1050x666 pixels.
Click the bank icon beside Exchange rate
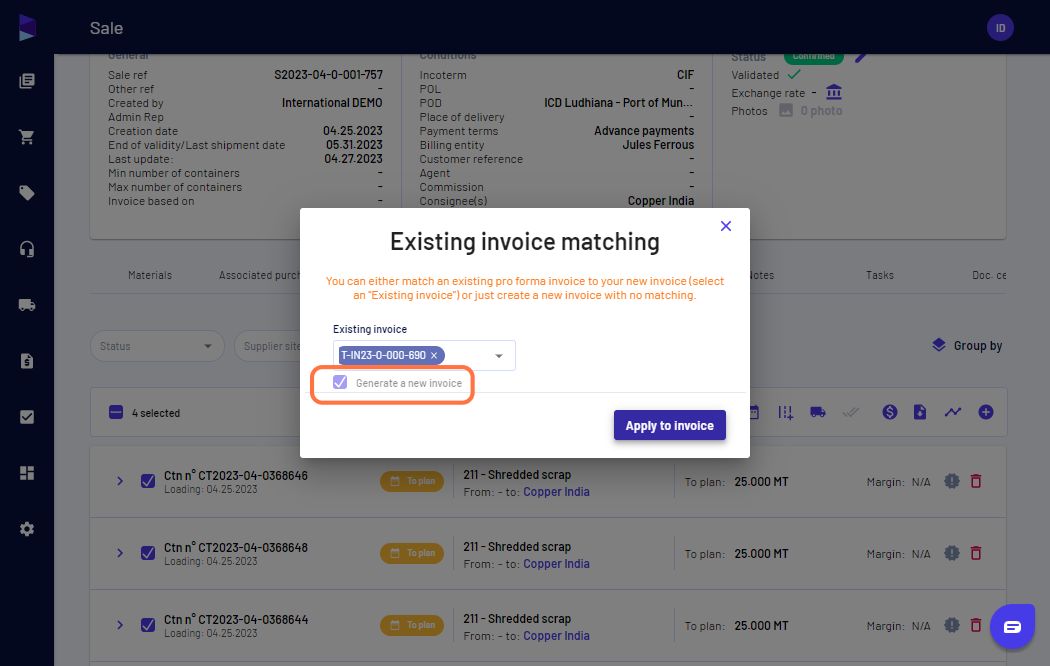click(834, 92)
